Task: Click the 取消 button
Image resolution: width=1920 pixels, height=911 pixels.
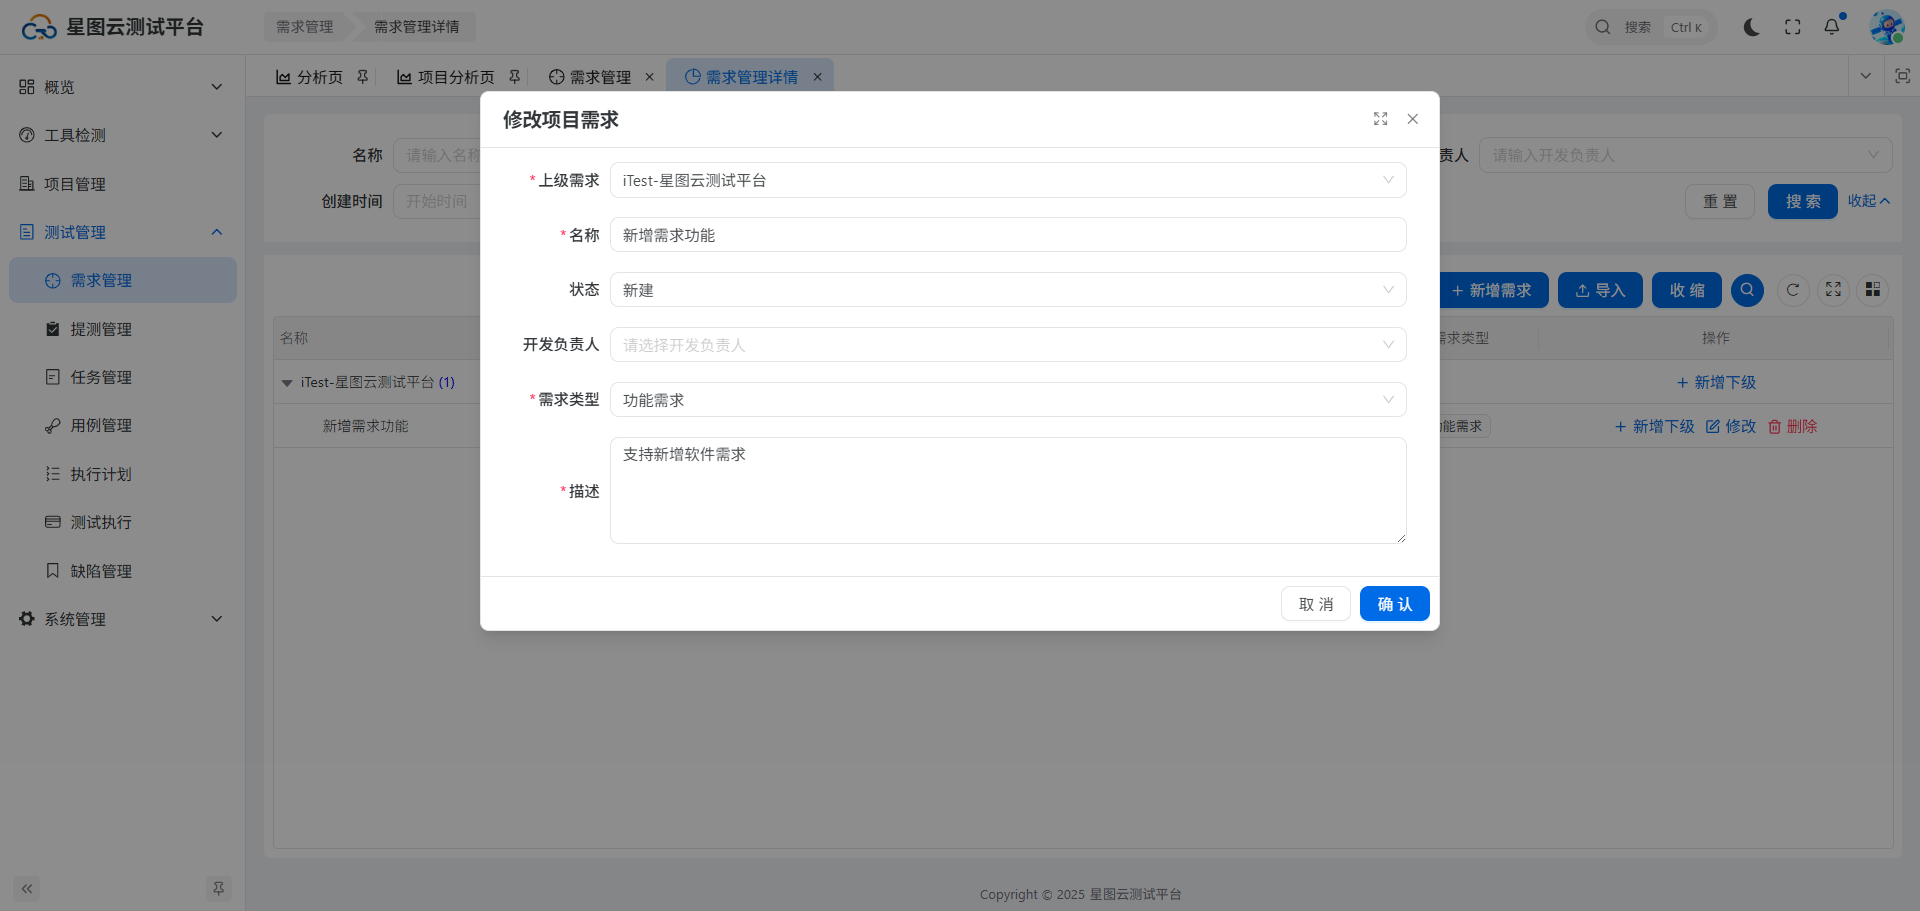Action: (x=1315, y=604)
